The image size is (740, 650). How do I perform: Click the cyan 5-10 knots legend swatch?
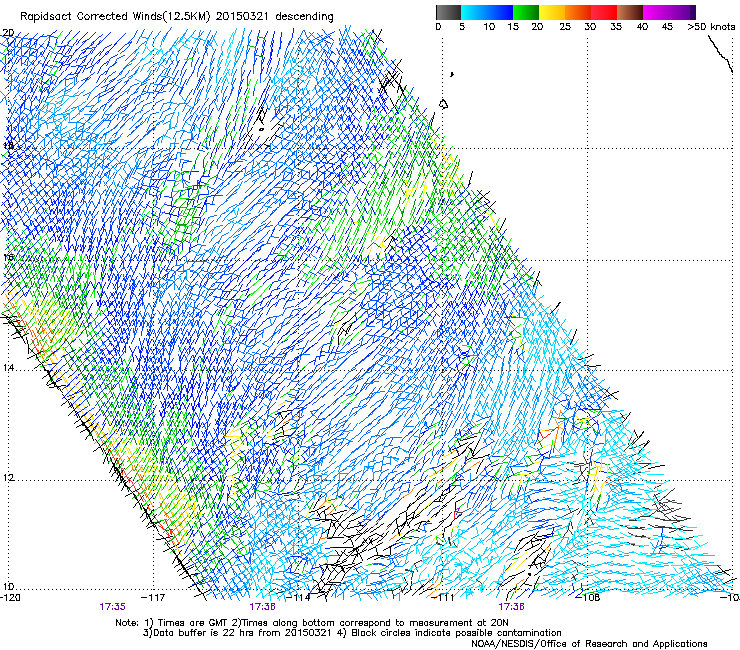point(474,12)
